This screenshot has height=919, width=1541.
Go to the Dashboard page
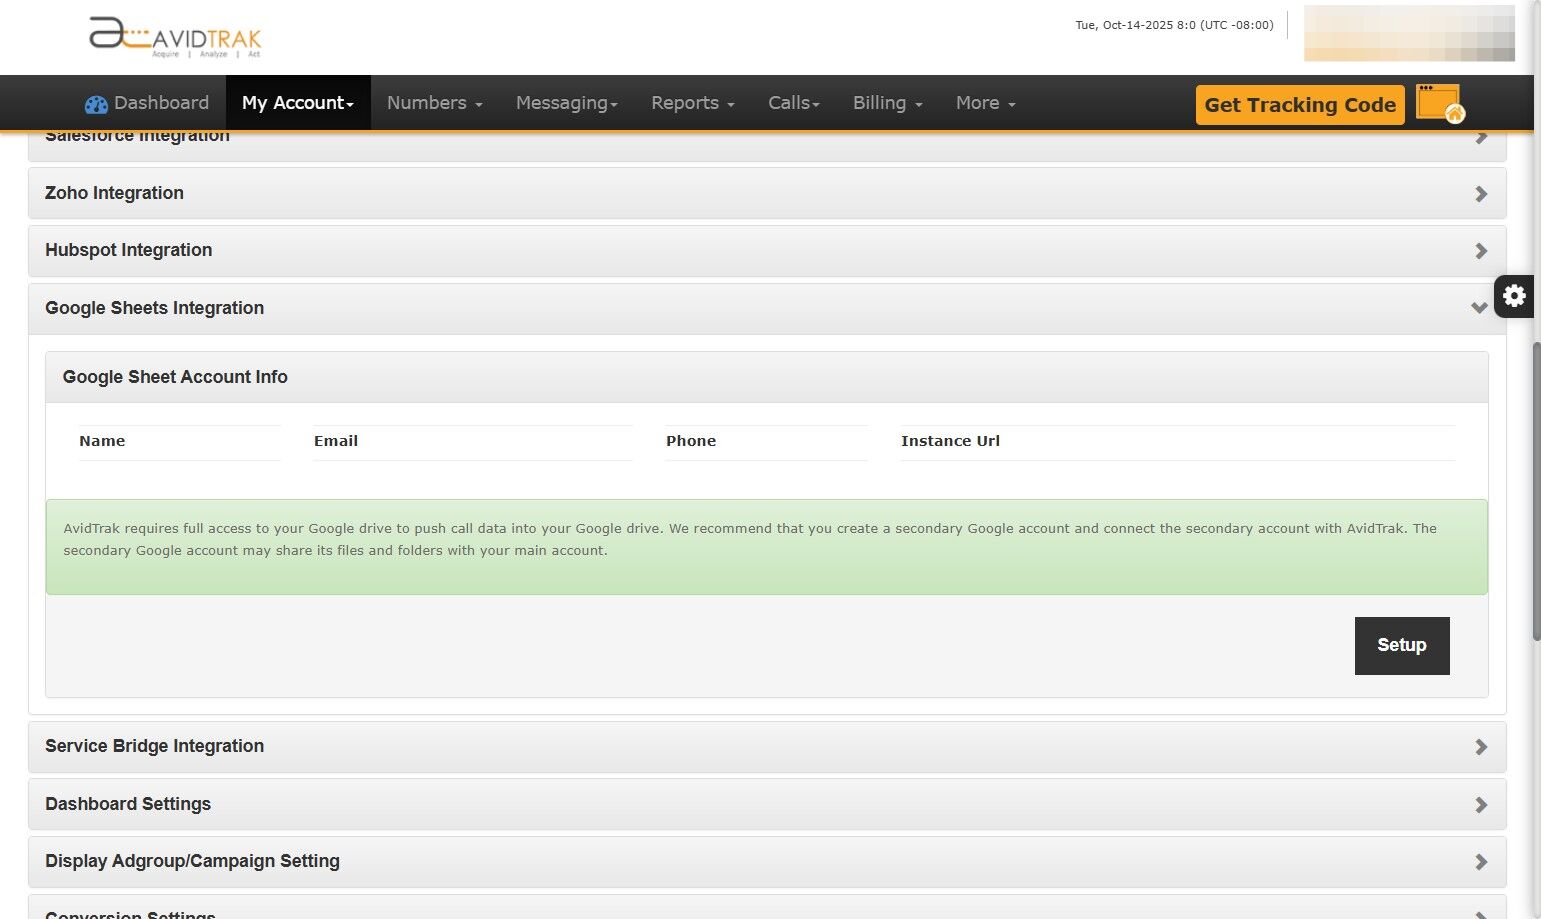point(147,103)
